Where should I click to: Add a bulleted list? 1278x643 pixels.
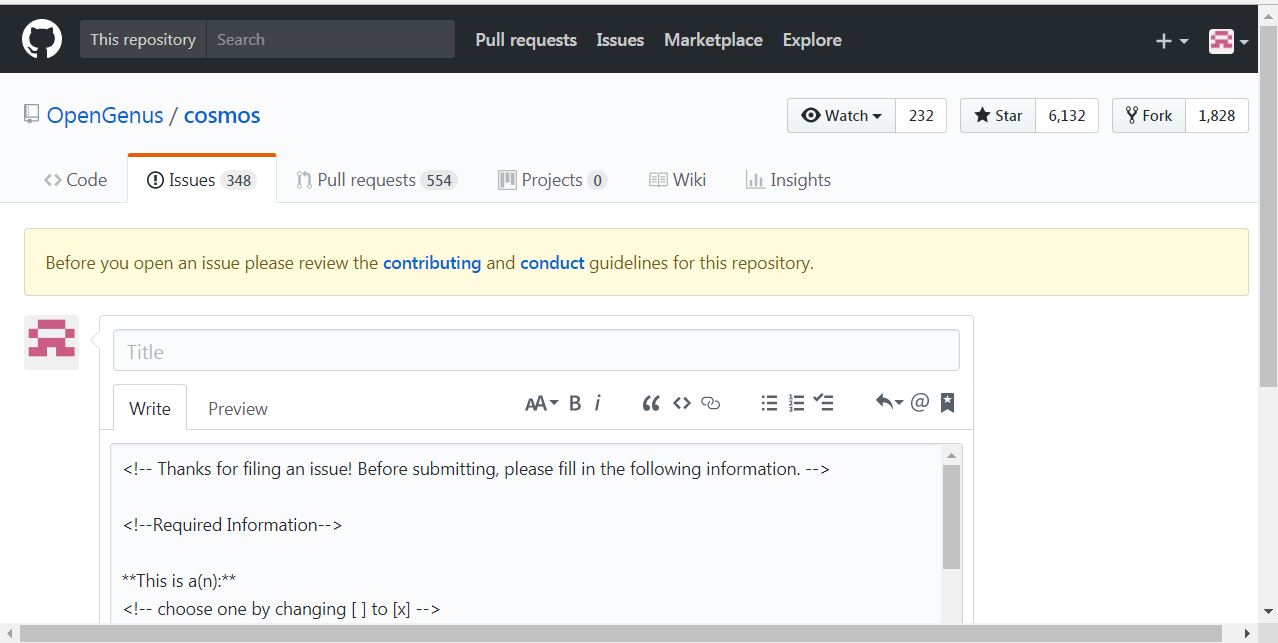[x=769, y=403]
